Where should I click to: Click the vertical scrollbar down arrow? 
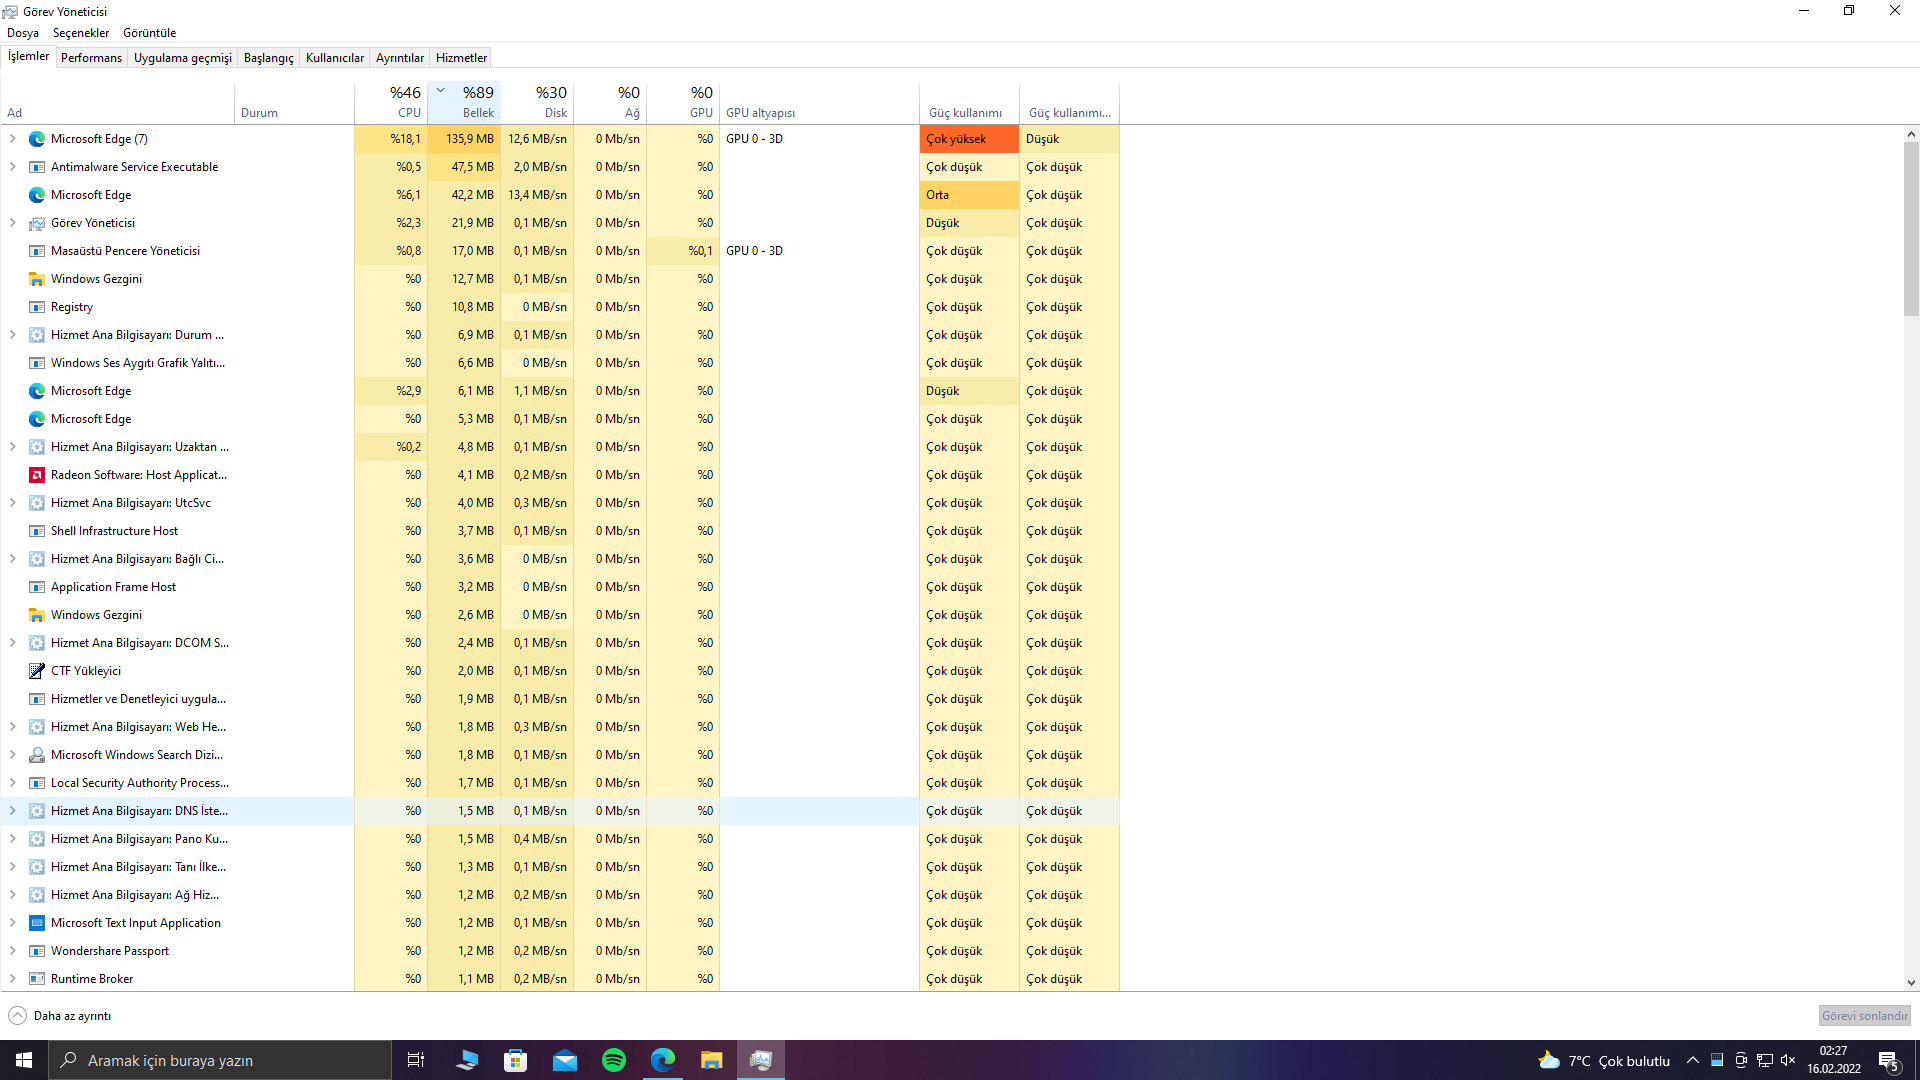click(x=1911, y=983)
